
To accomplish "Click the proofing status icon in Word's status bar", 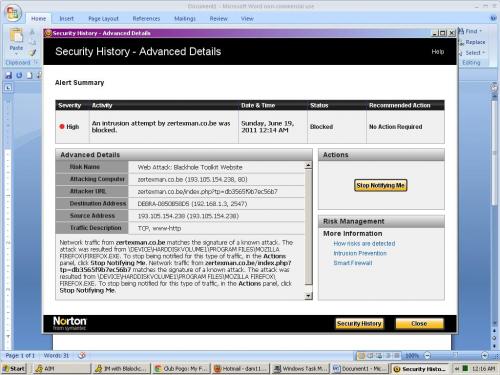I will 82,356.
